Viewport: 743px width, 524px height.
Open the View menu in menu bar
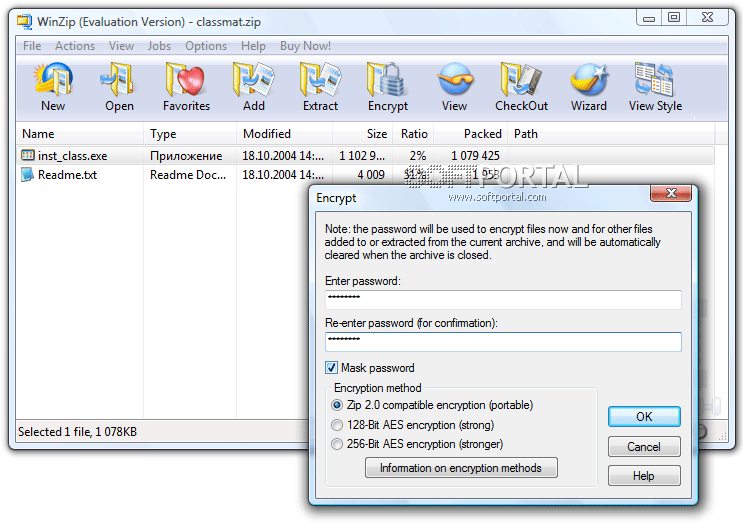tap(121, 46)
